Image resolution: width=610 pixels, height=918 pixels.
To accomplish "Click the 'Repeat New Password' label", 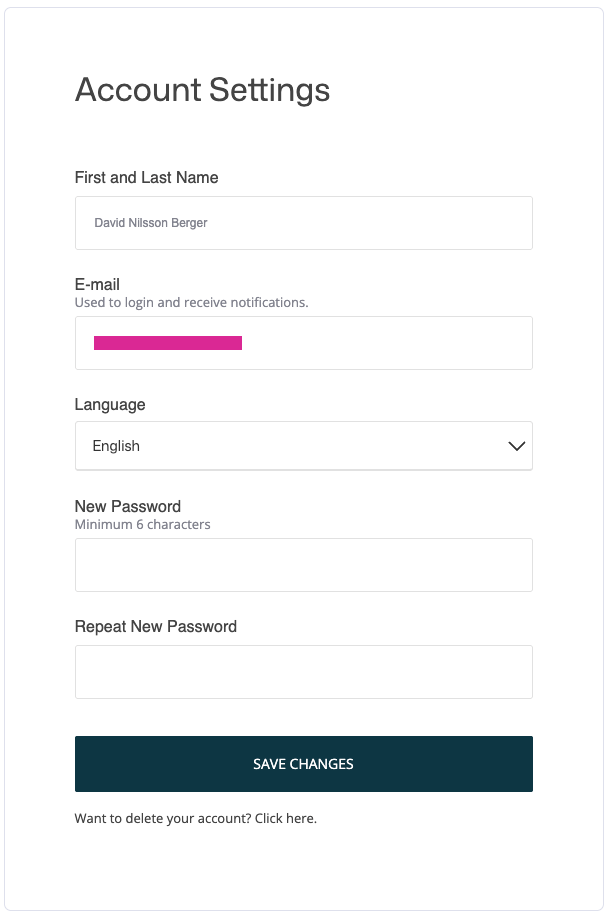I will click(x=156, y=627).
